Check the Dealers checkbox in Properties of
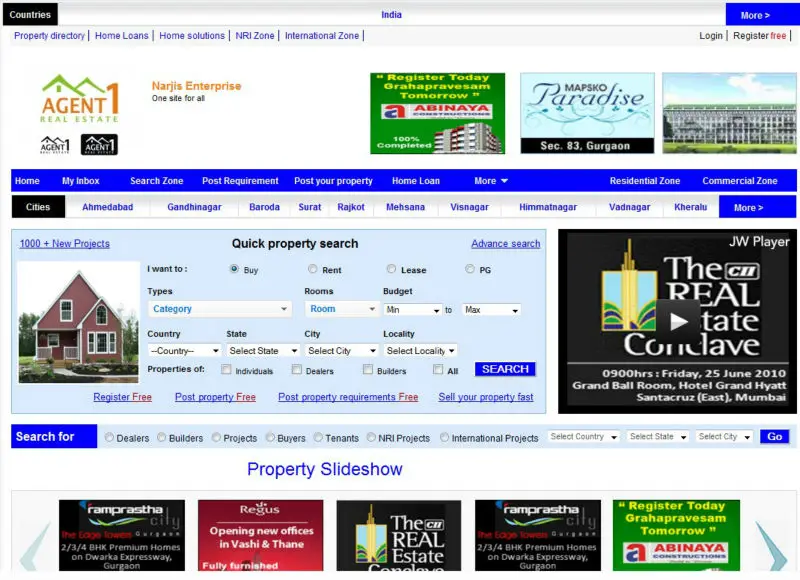This screenshot has width=800, height=580. pos(296,370)
